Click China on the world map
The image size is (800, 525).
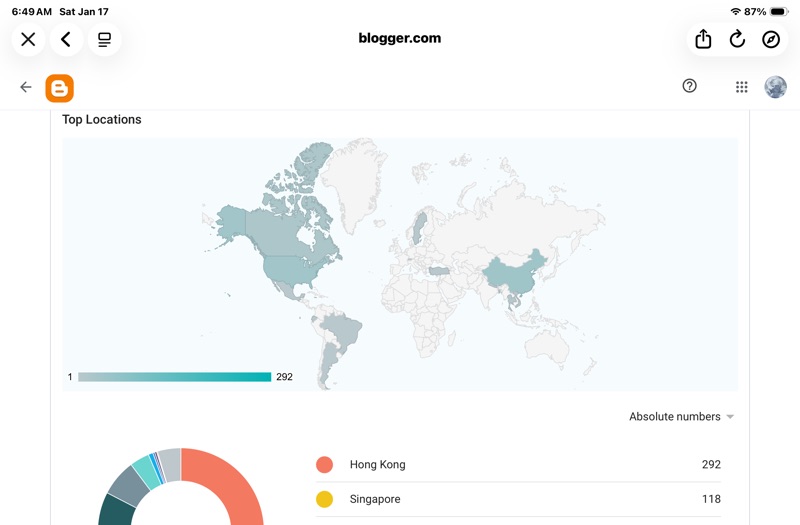(x=517, y=270)
